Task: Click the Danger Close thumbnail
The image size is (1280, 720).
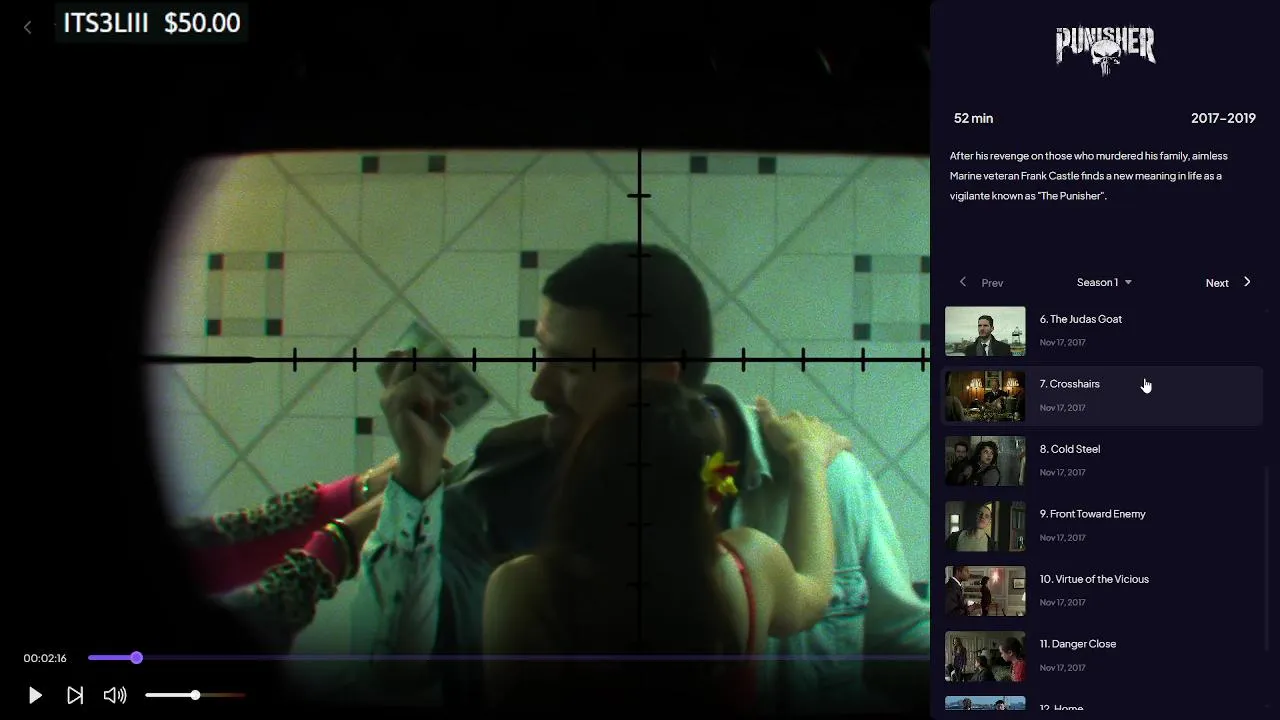Action: (985, 656)
